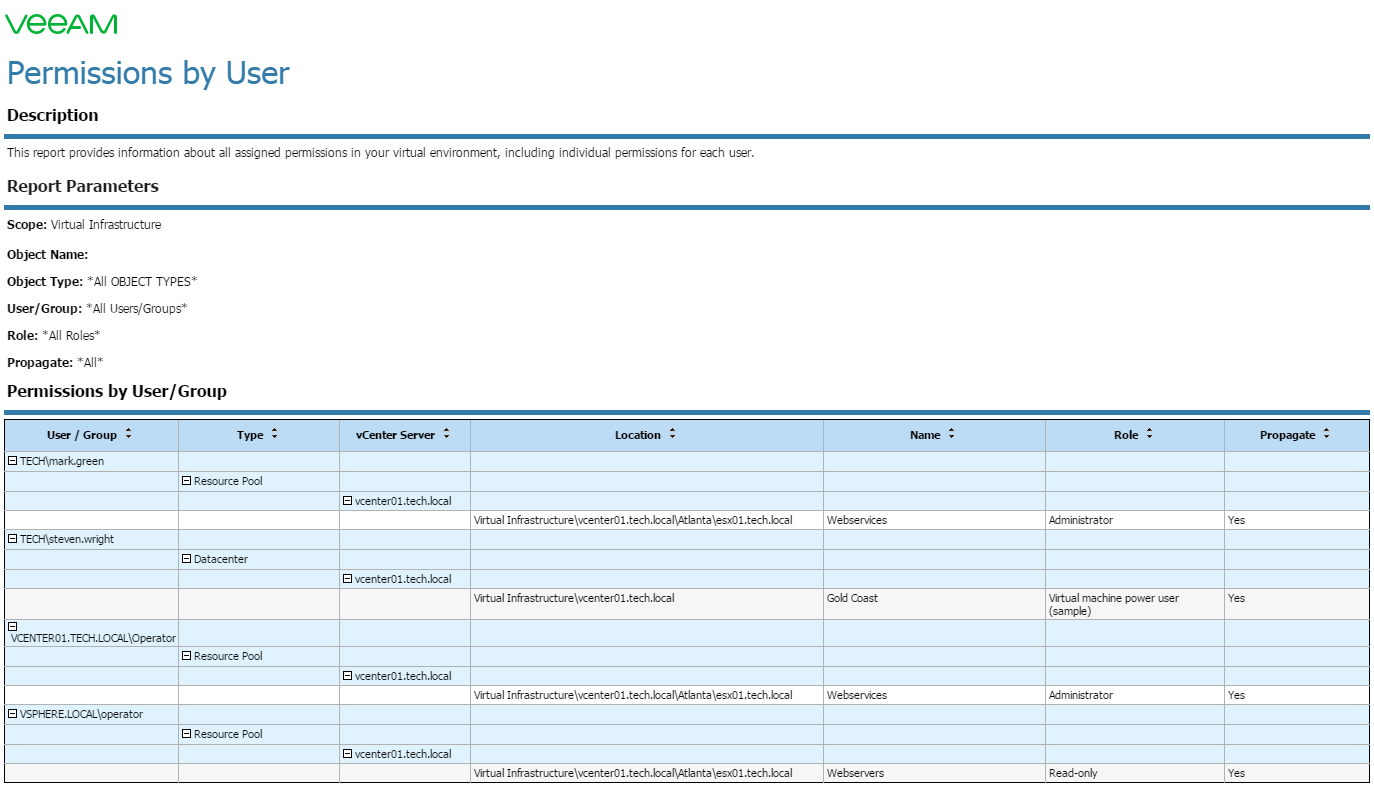This screenshot has height=788, width=1374.
Task: Click the 'Scope: Virtual Infrastructure' parameter
Action: [84, 225]
